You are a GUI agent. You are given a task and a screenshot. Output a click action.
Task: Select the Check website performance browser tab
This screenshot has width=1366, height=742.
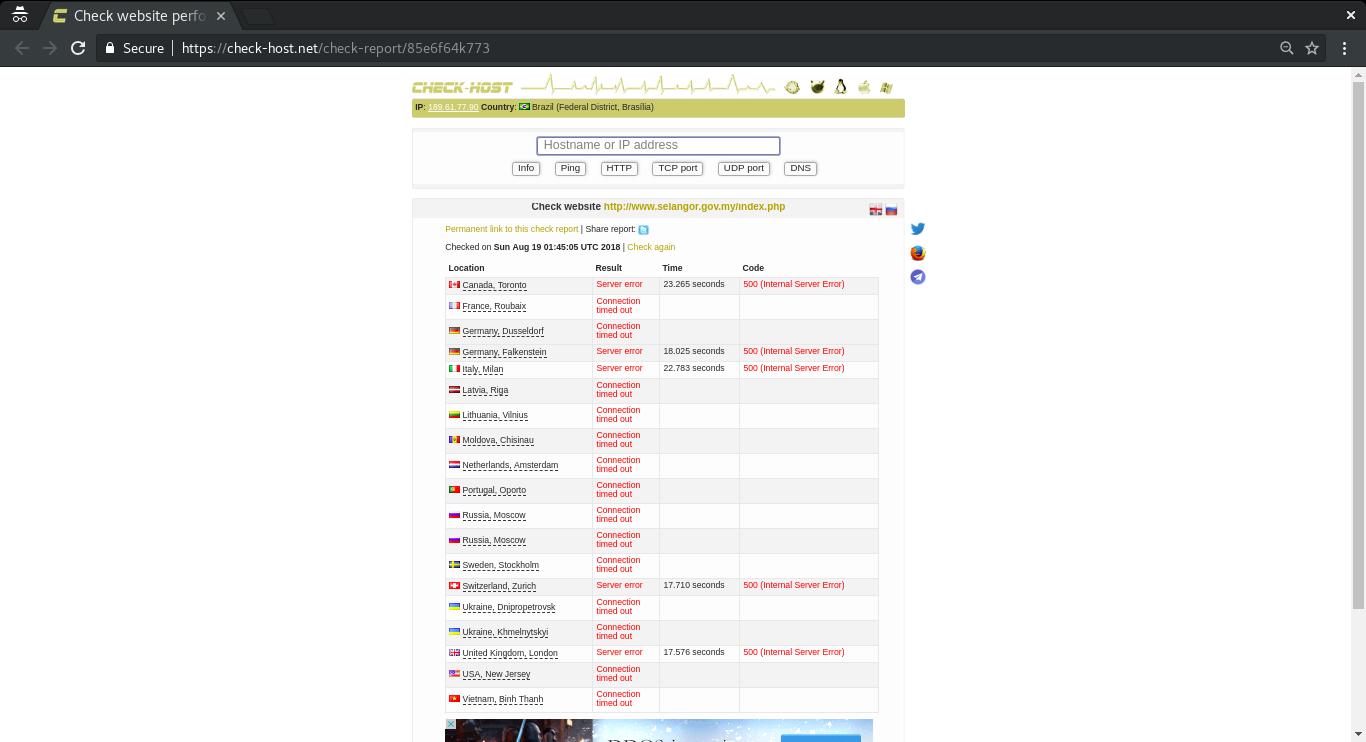(140, 16)
